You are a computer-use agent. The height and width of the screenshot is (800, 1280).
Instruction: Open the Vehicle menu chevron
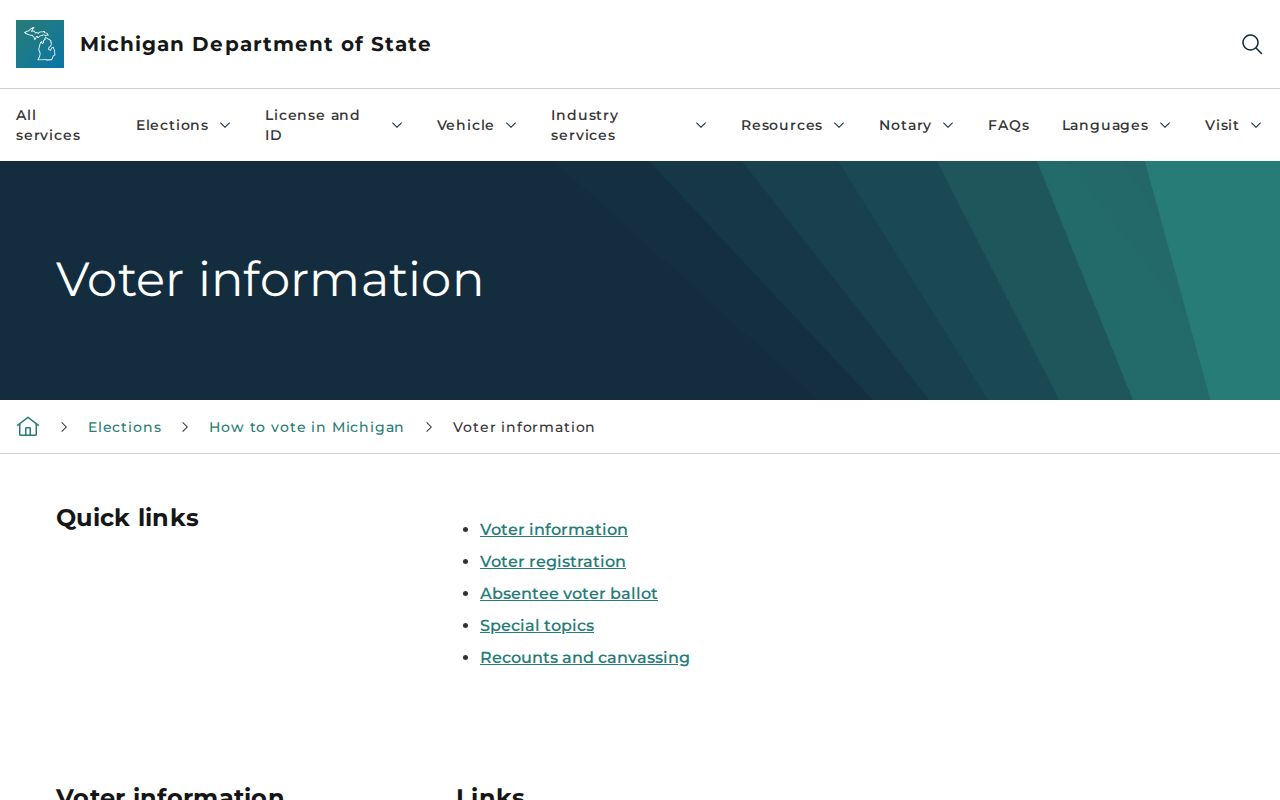(511, 125)
